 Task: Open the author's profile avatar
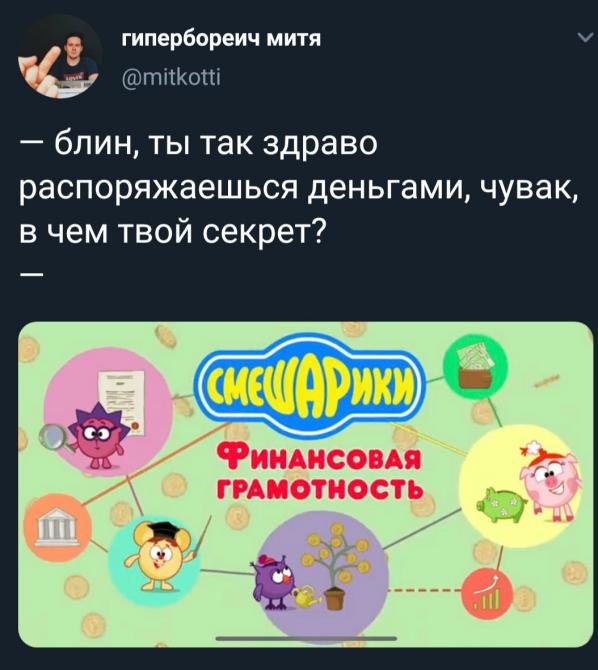pyautogui.click(x=59, y=58)
